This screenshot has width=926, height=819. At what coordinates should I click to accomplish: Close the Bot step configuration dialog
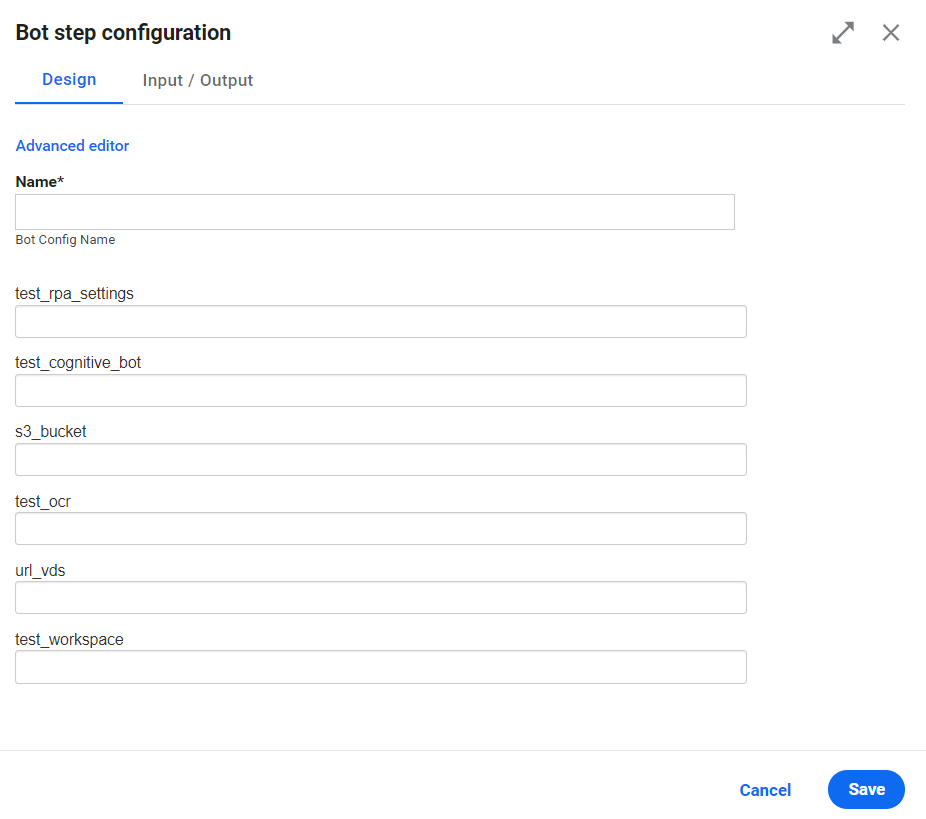891,32
